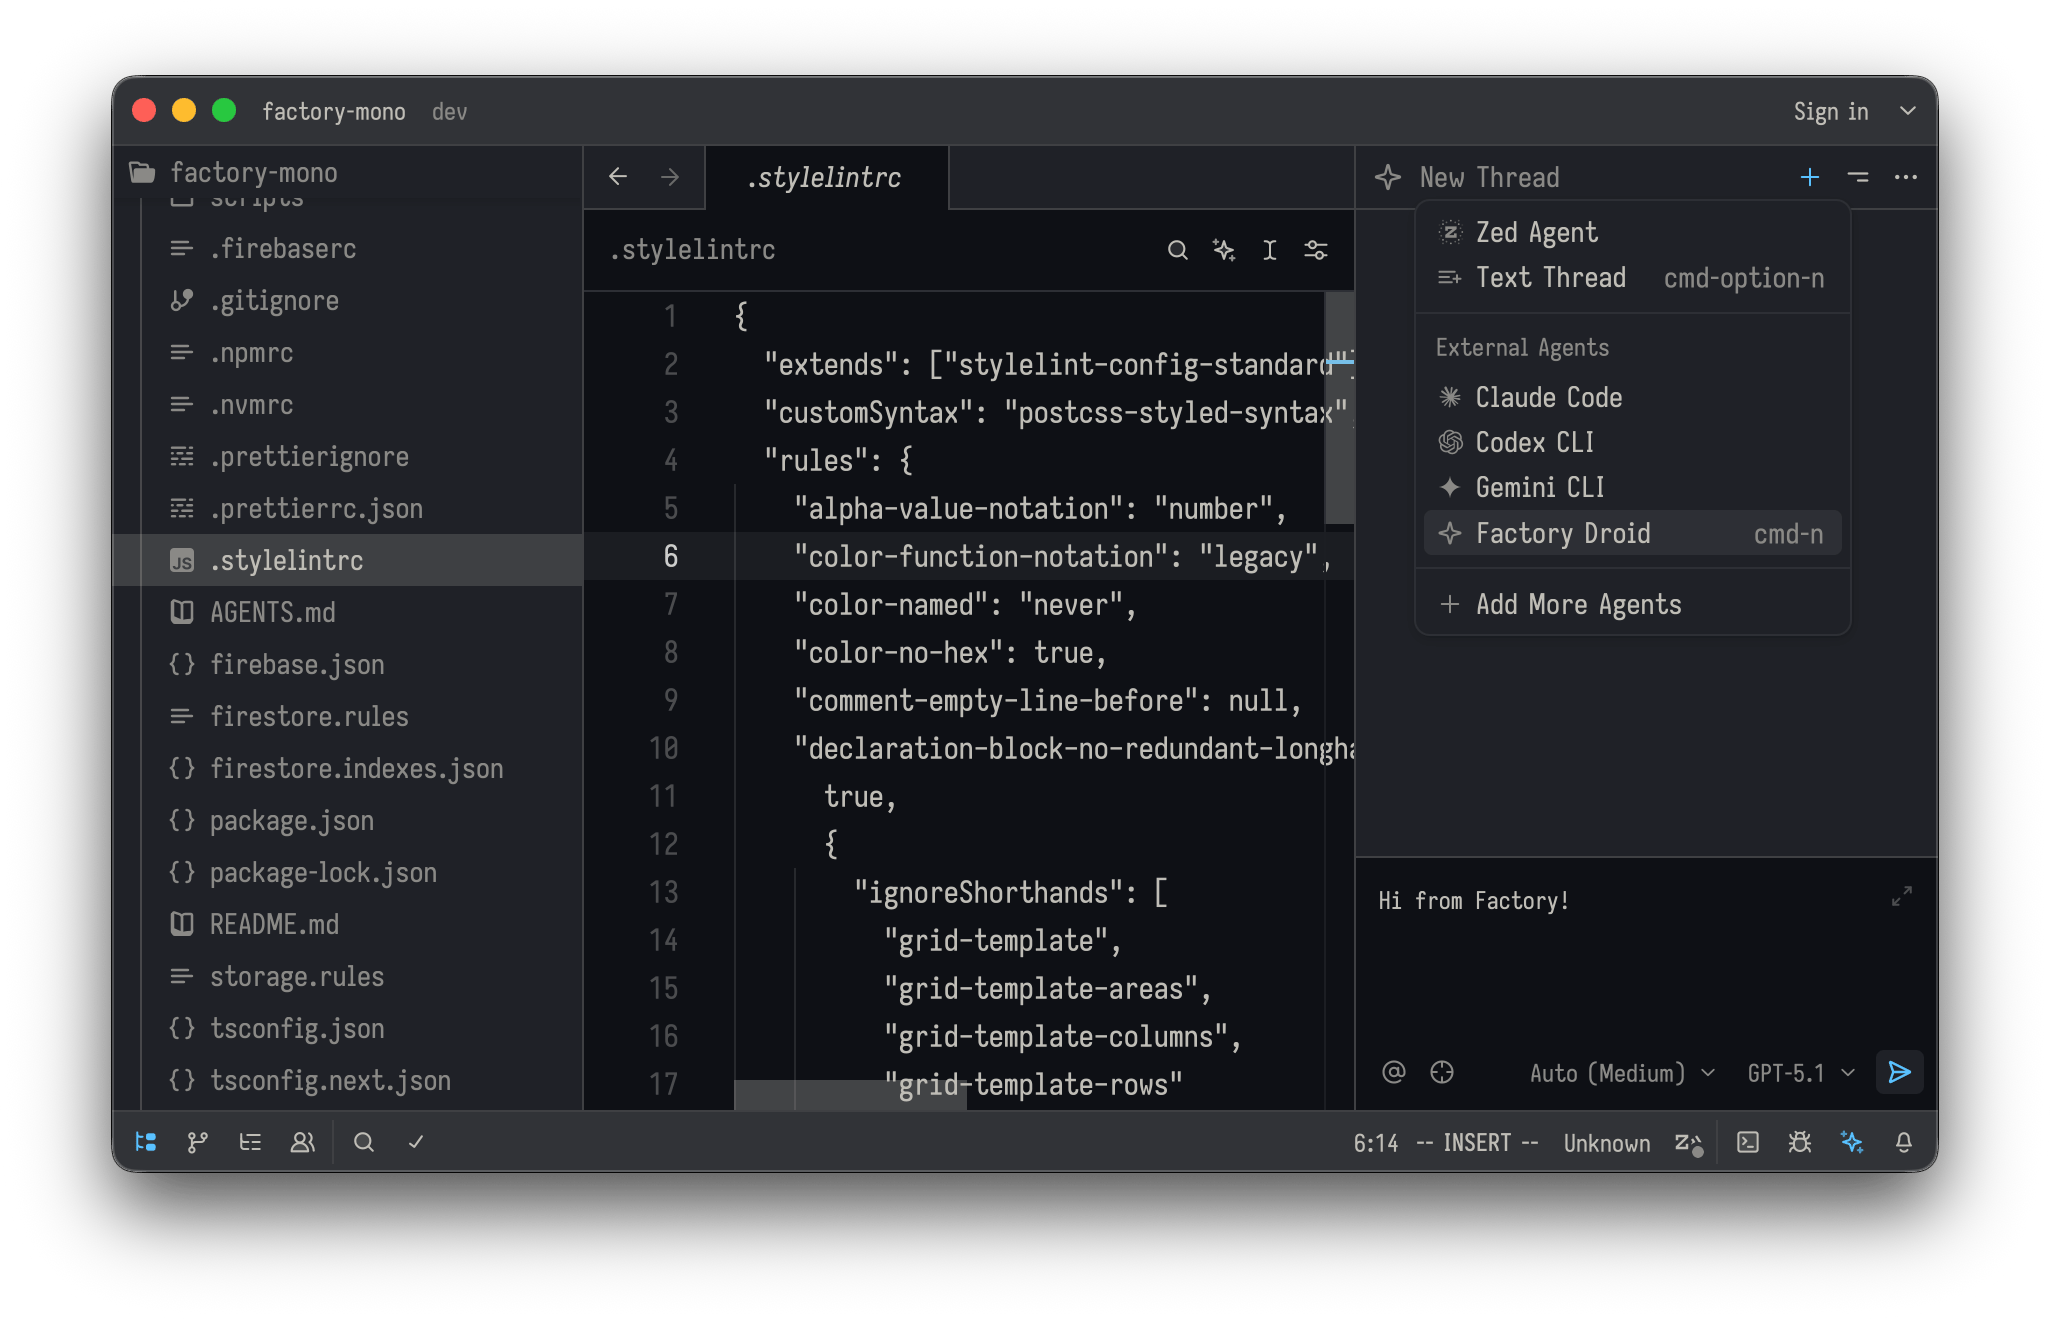
Task: Click the crosshair icon beside the @ icon
Action: (1442, 1072)
